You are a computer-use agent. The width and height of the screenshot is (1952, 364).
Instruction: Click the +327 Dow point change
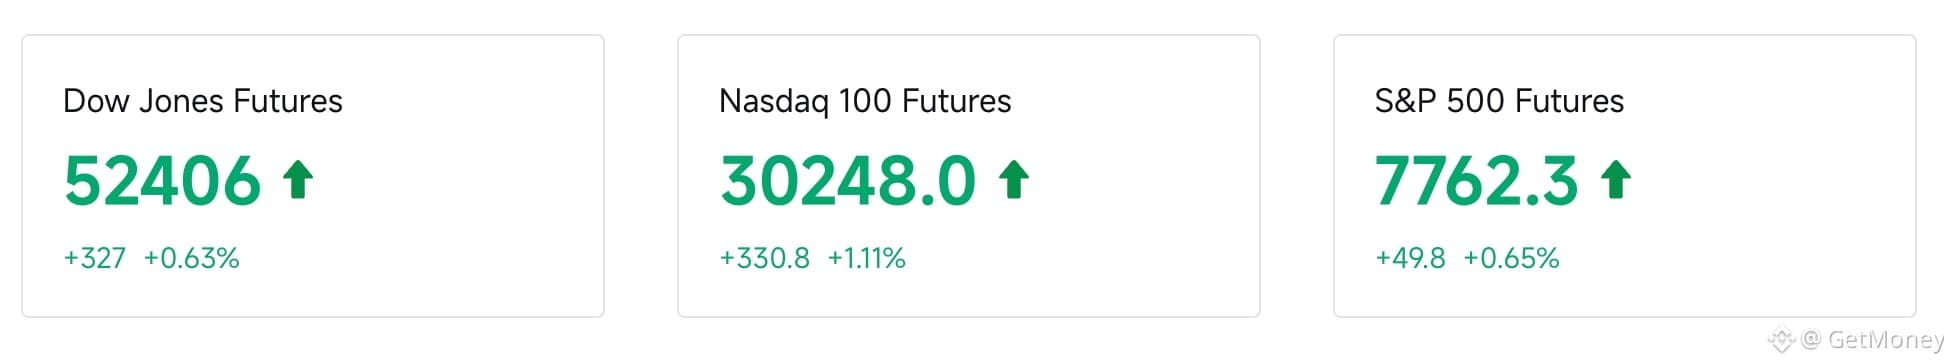[95, 258]
